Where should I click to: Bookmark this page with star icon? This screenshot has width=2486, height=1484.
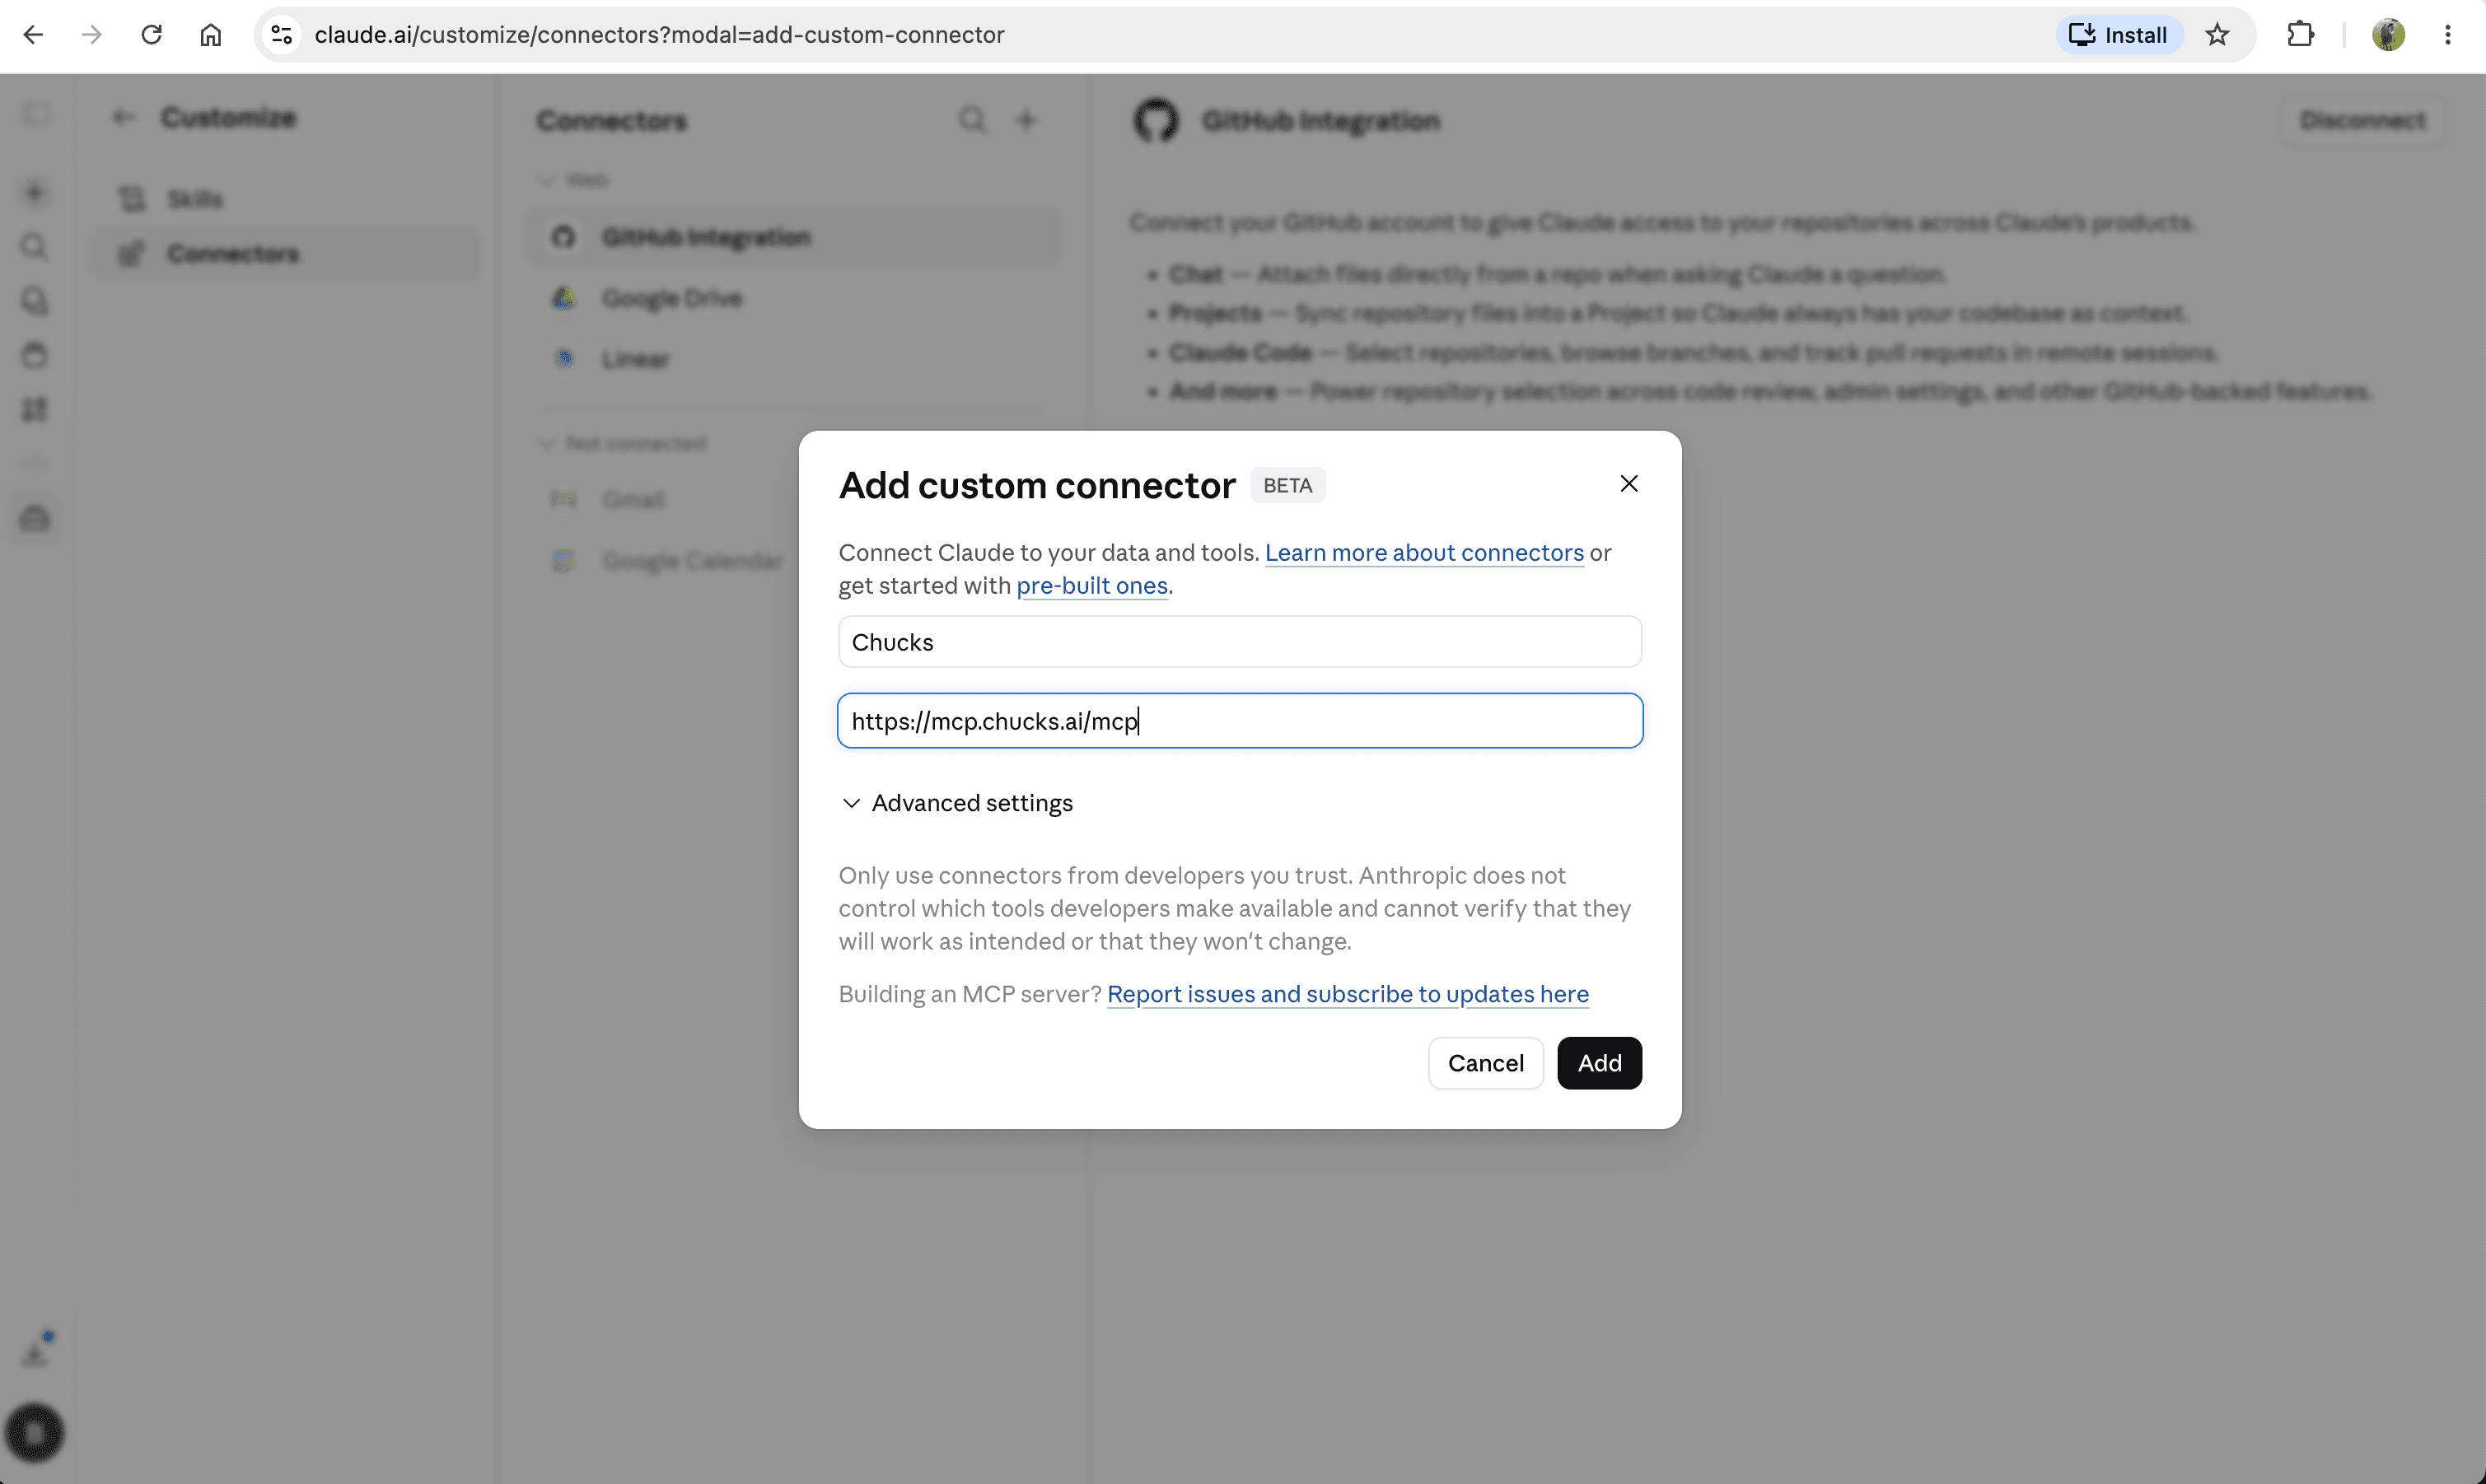[x=2217, y=35]
